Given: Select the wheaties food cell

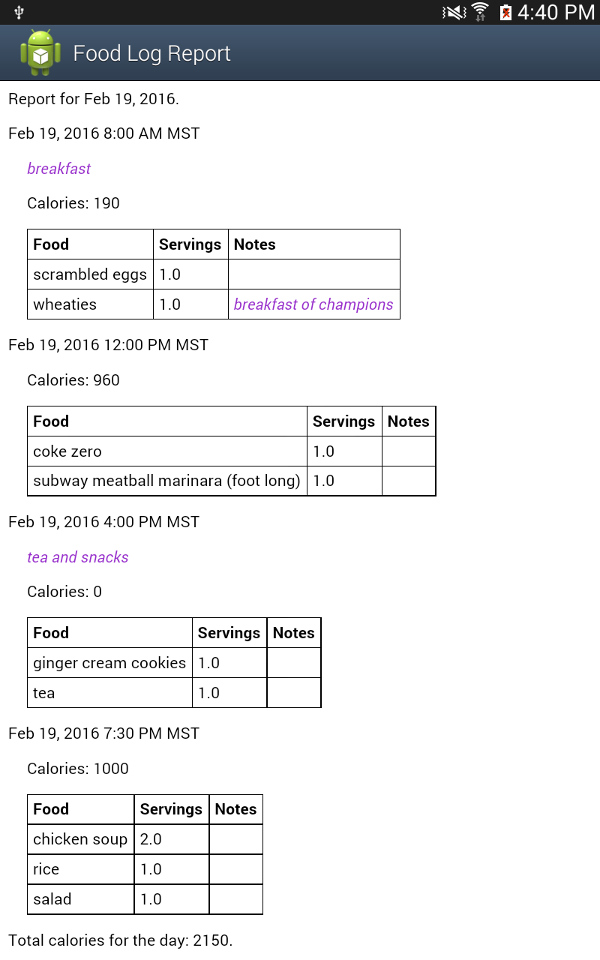Looking at the screenshot, I should coord(90,304).
